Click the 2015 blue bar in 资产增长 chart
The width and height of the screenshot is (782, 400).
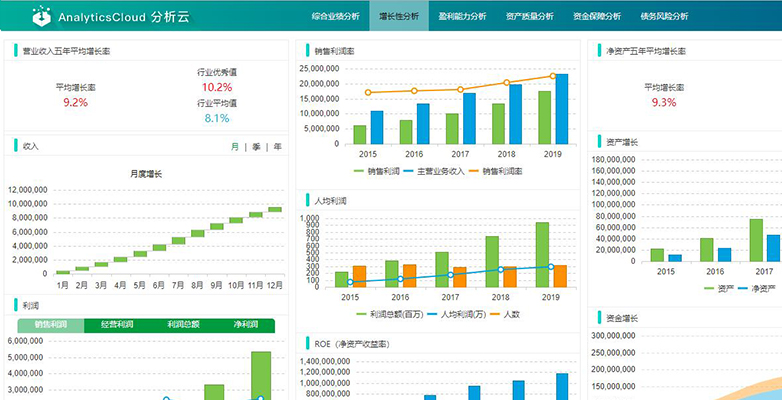[675, 258]
